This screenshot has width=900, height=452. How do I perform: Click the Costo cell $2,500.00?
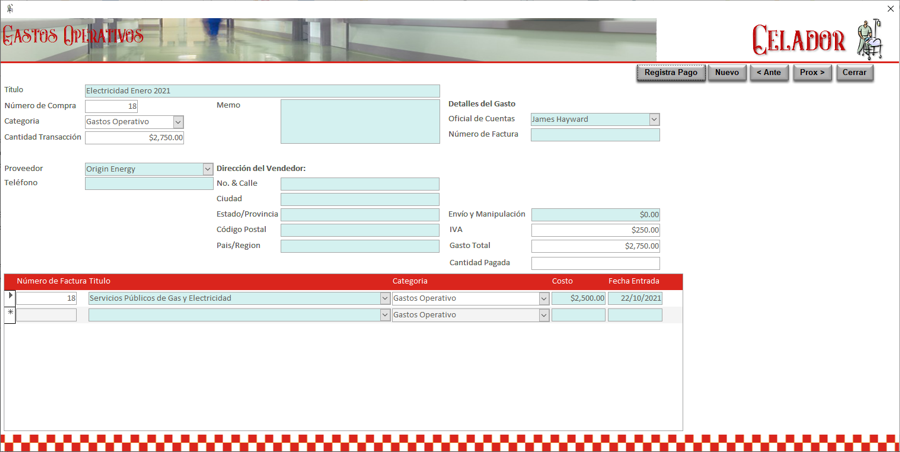579,299
